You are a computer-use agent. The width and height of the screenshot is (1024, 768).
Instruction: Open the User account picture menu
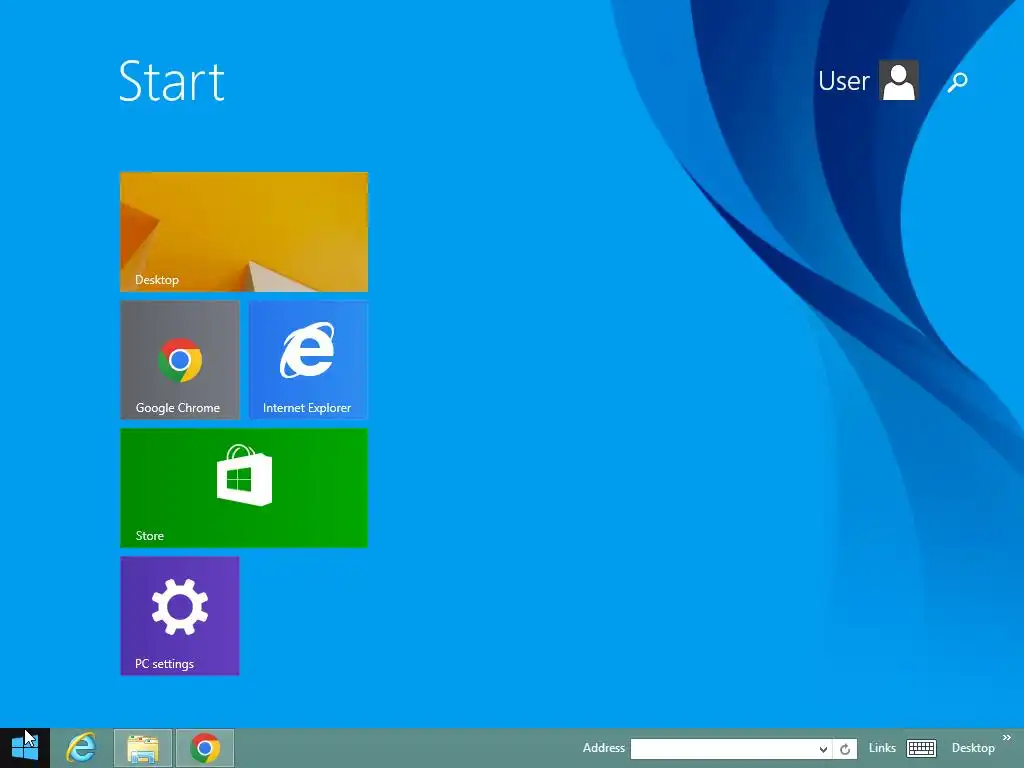click(x=899, y=80)
